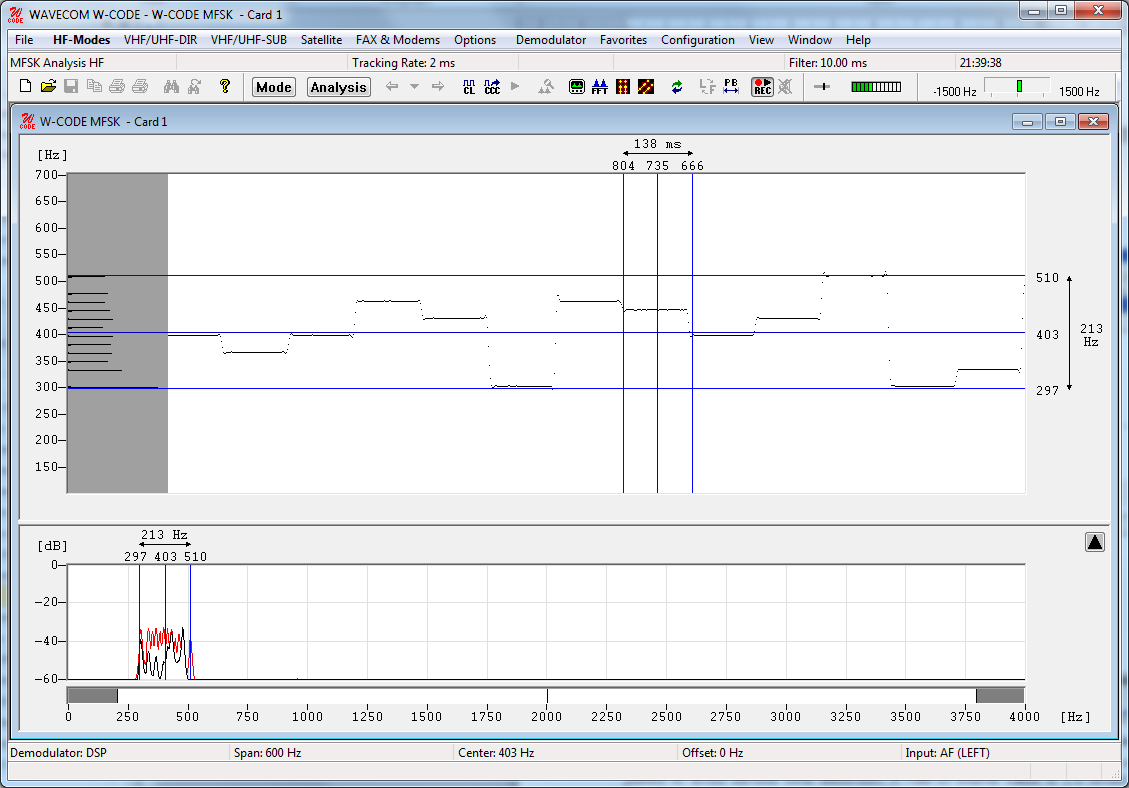This screenshot has width=1129, height=788.
Task: Open a file using the folder icon
Action: click(x=48, y=86)
